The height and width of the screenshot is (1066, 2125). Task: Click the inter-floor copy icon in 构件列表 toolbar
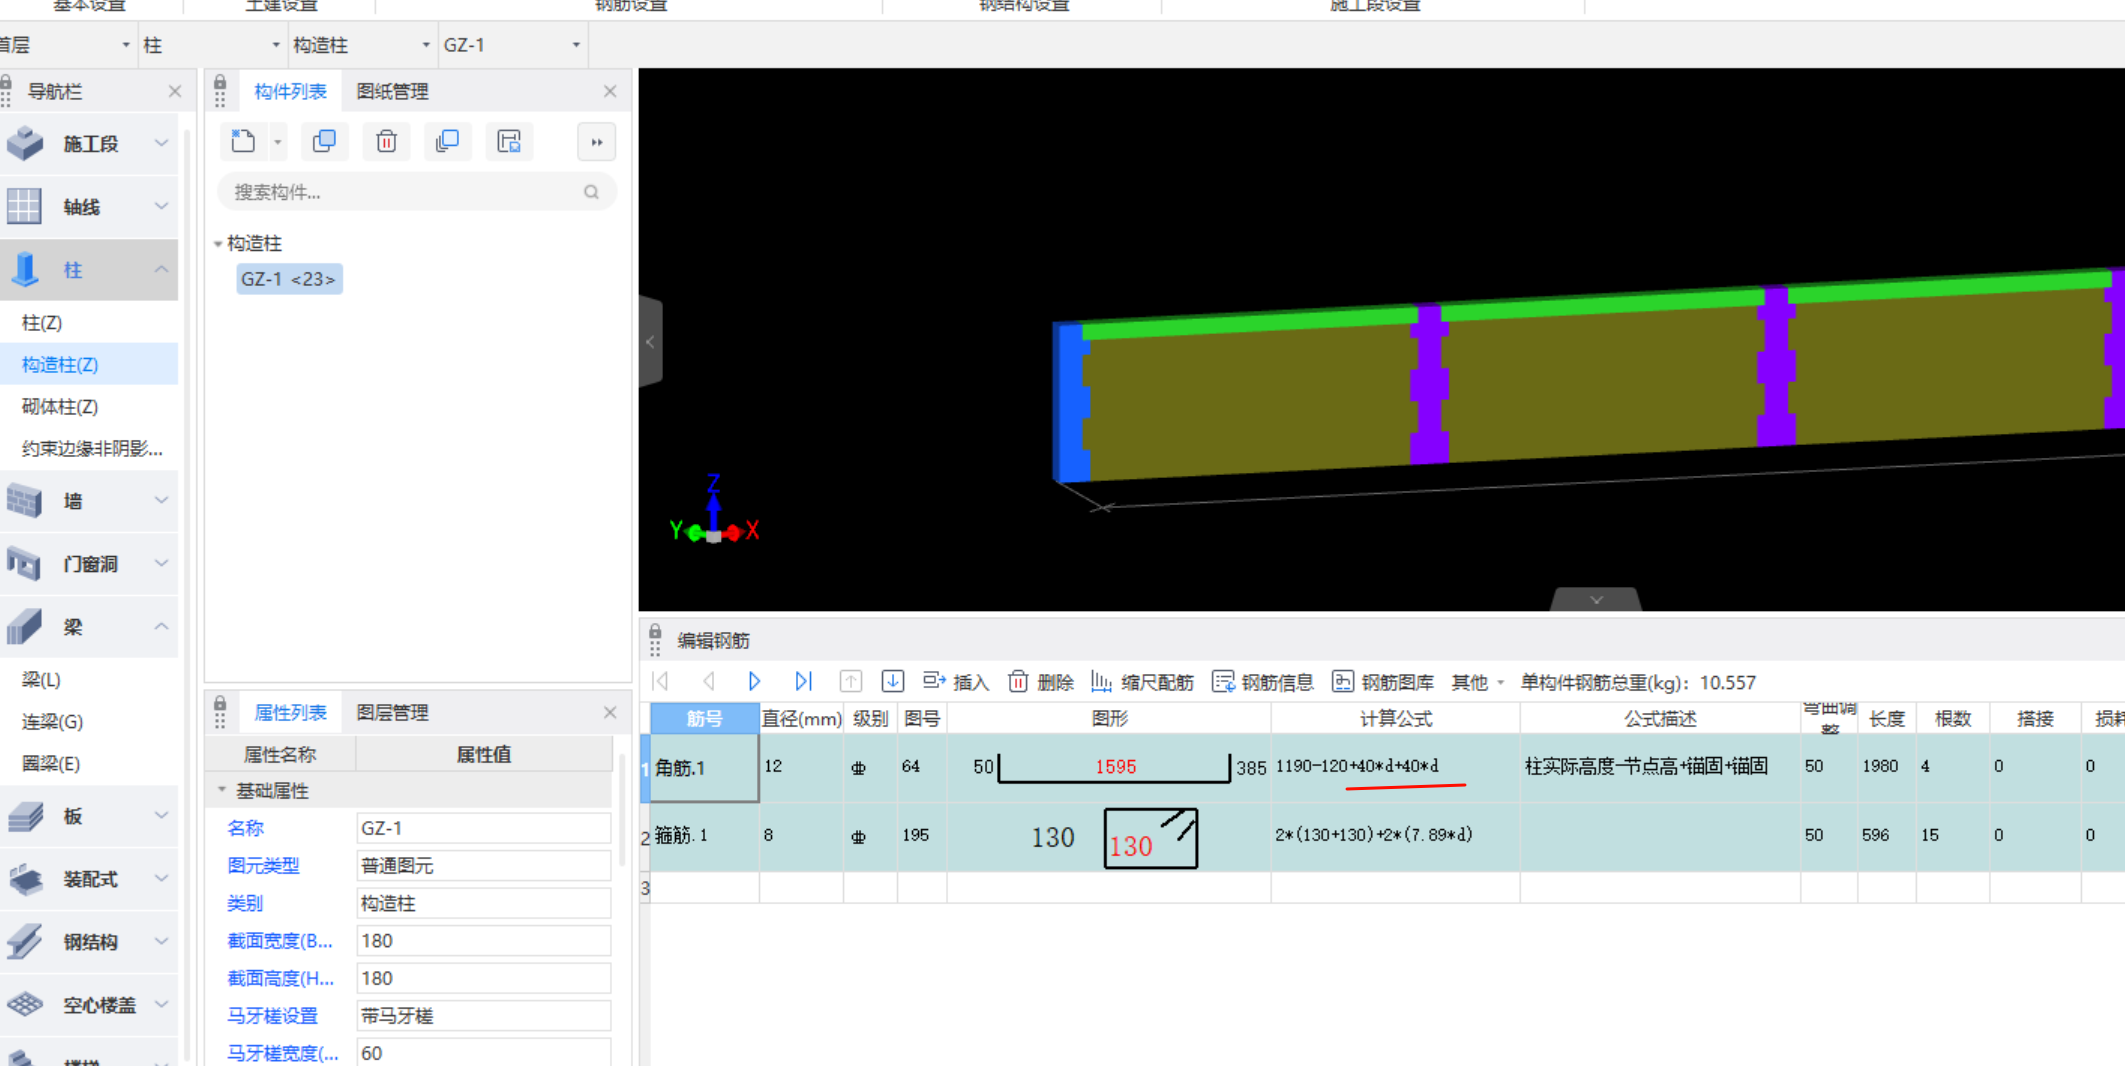[447, 141]
